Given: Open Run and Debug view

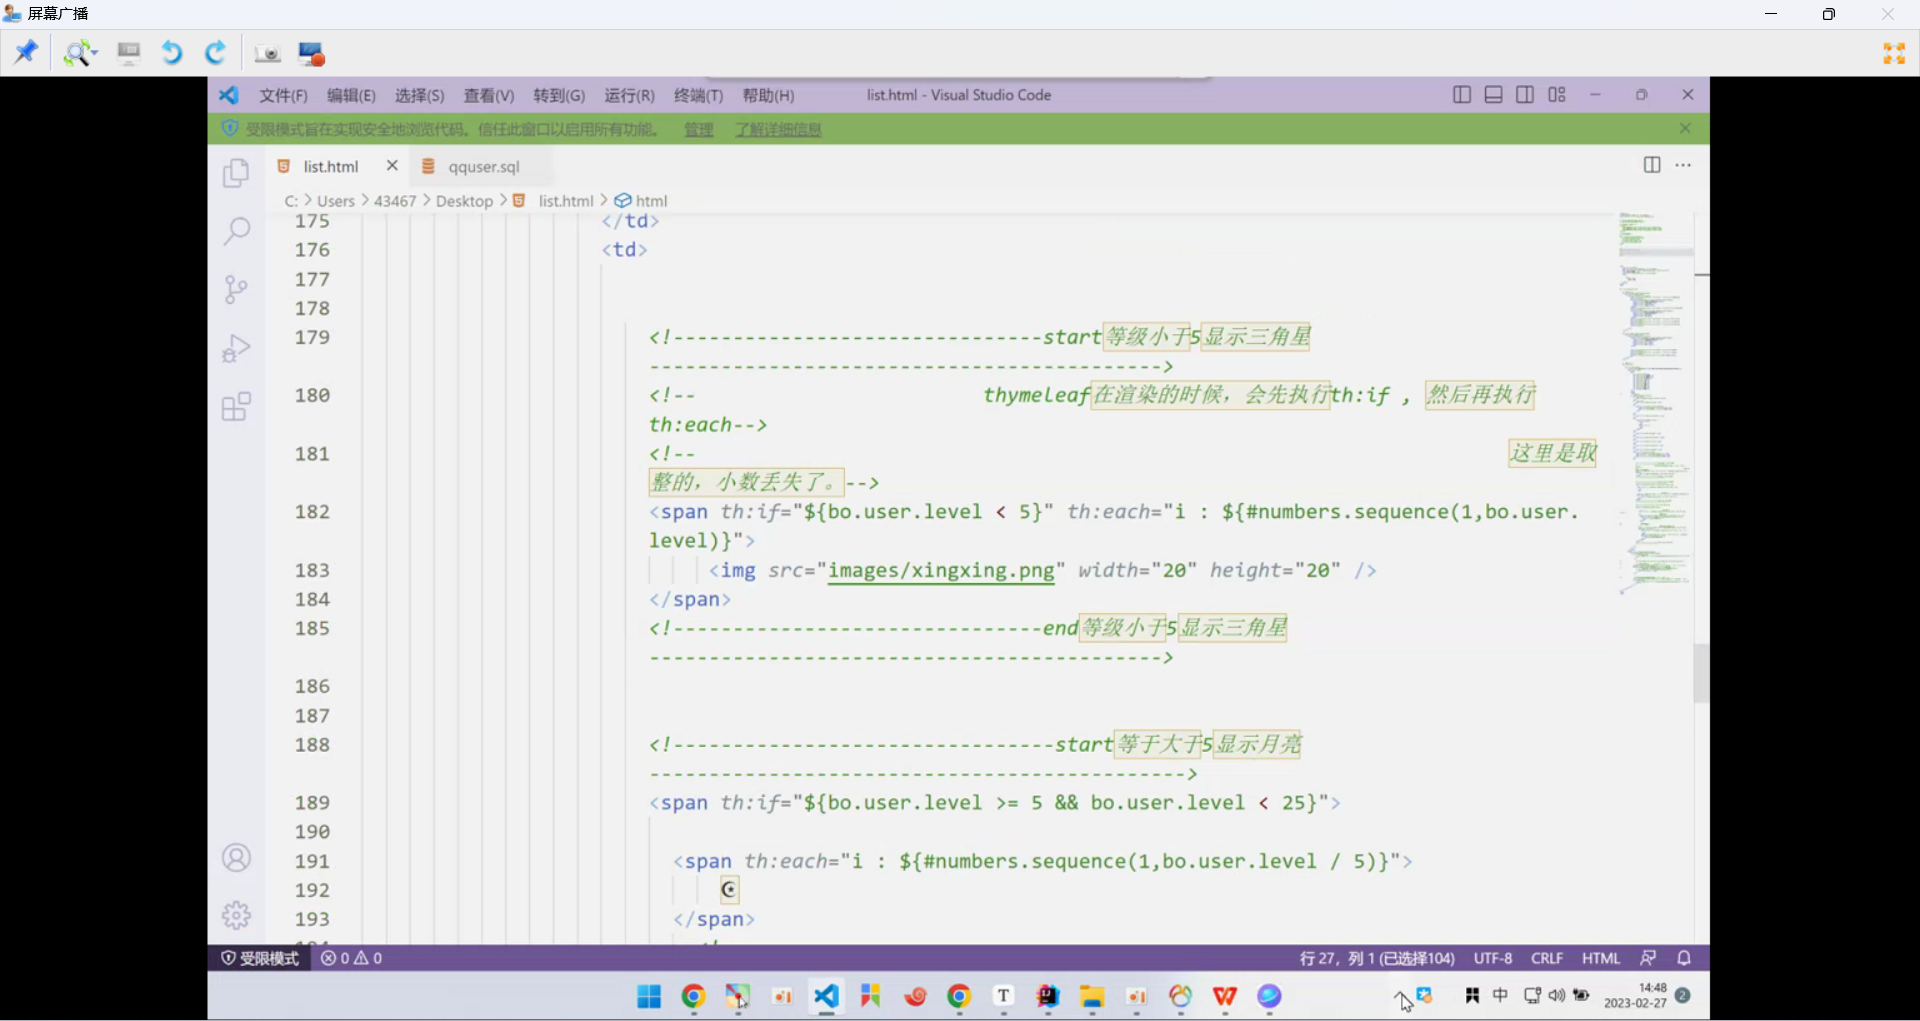Looking at the screenshot, I should (236, 348).
